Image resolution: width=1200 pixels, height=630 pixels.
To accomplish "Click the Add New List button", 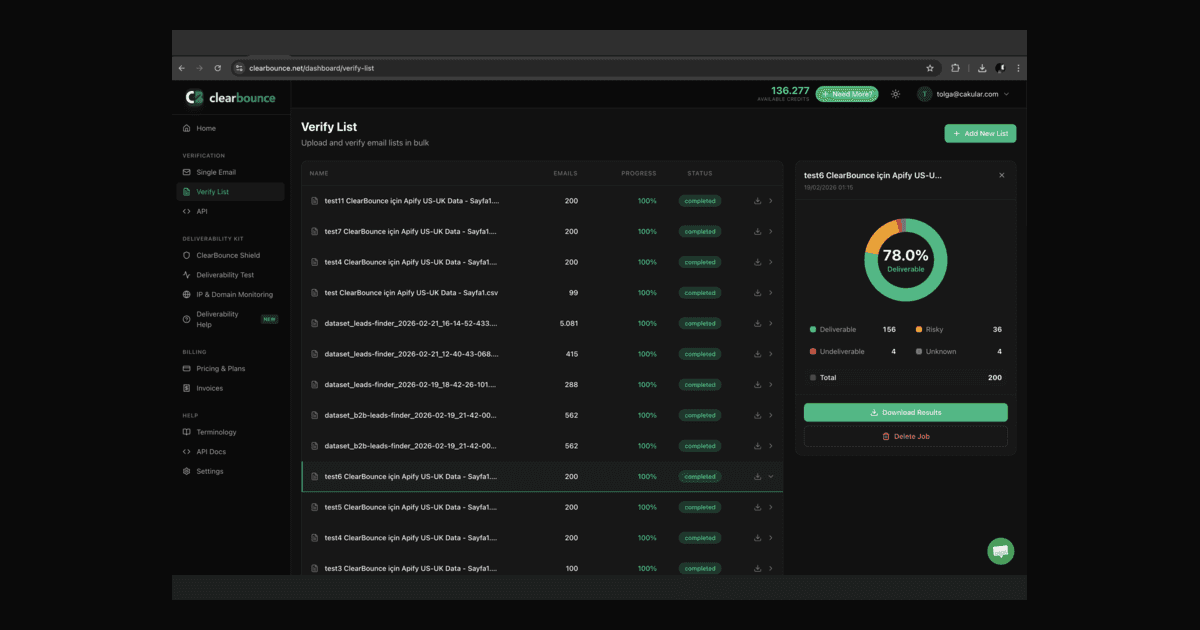I will [980, 133].
